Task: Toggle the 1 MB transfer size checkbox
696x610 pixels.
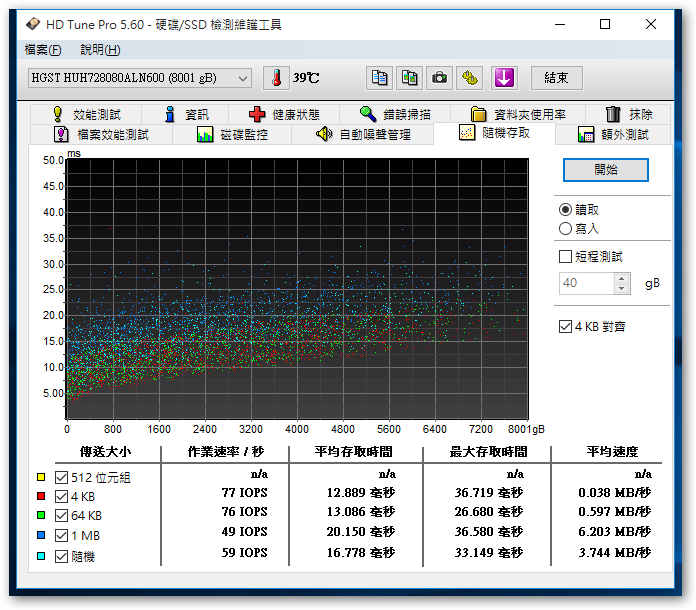Action: pyautogui.click(x=62, y=535)
